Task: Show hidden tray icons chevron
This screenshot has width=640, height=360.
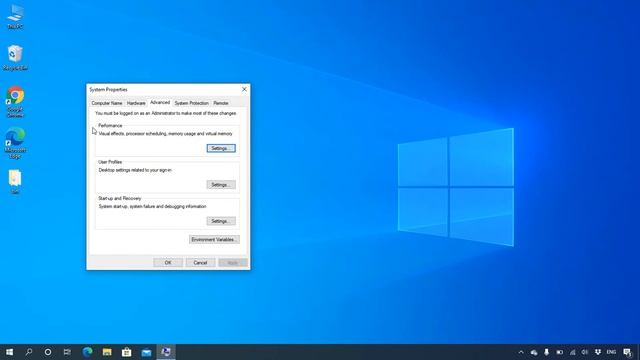Action: pyautogui.click(x=521, y=352)
